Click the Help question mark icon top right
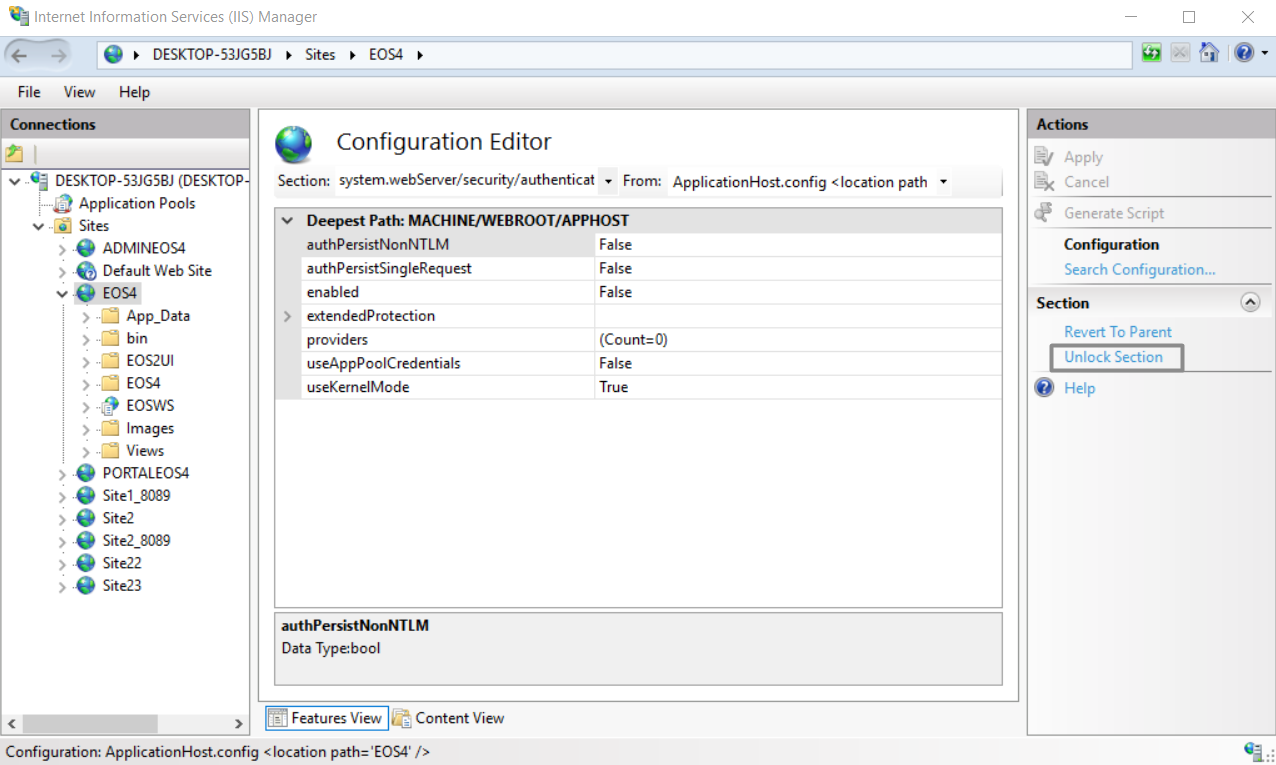This screenshot has height=765, width=1276. tap(1244, 53)
